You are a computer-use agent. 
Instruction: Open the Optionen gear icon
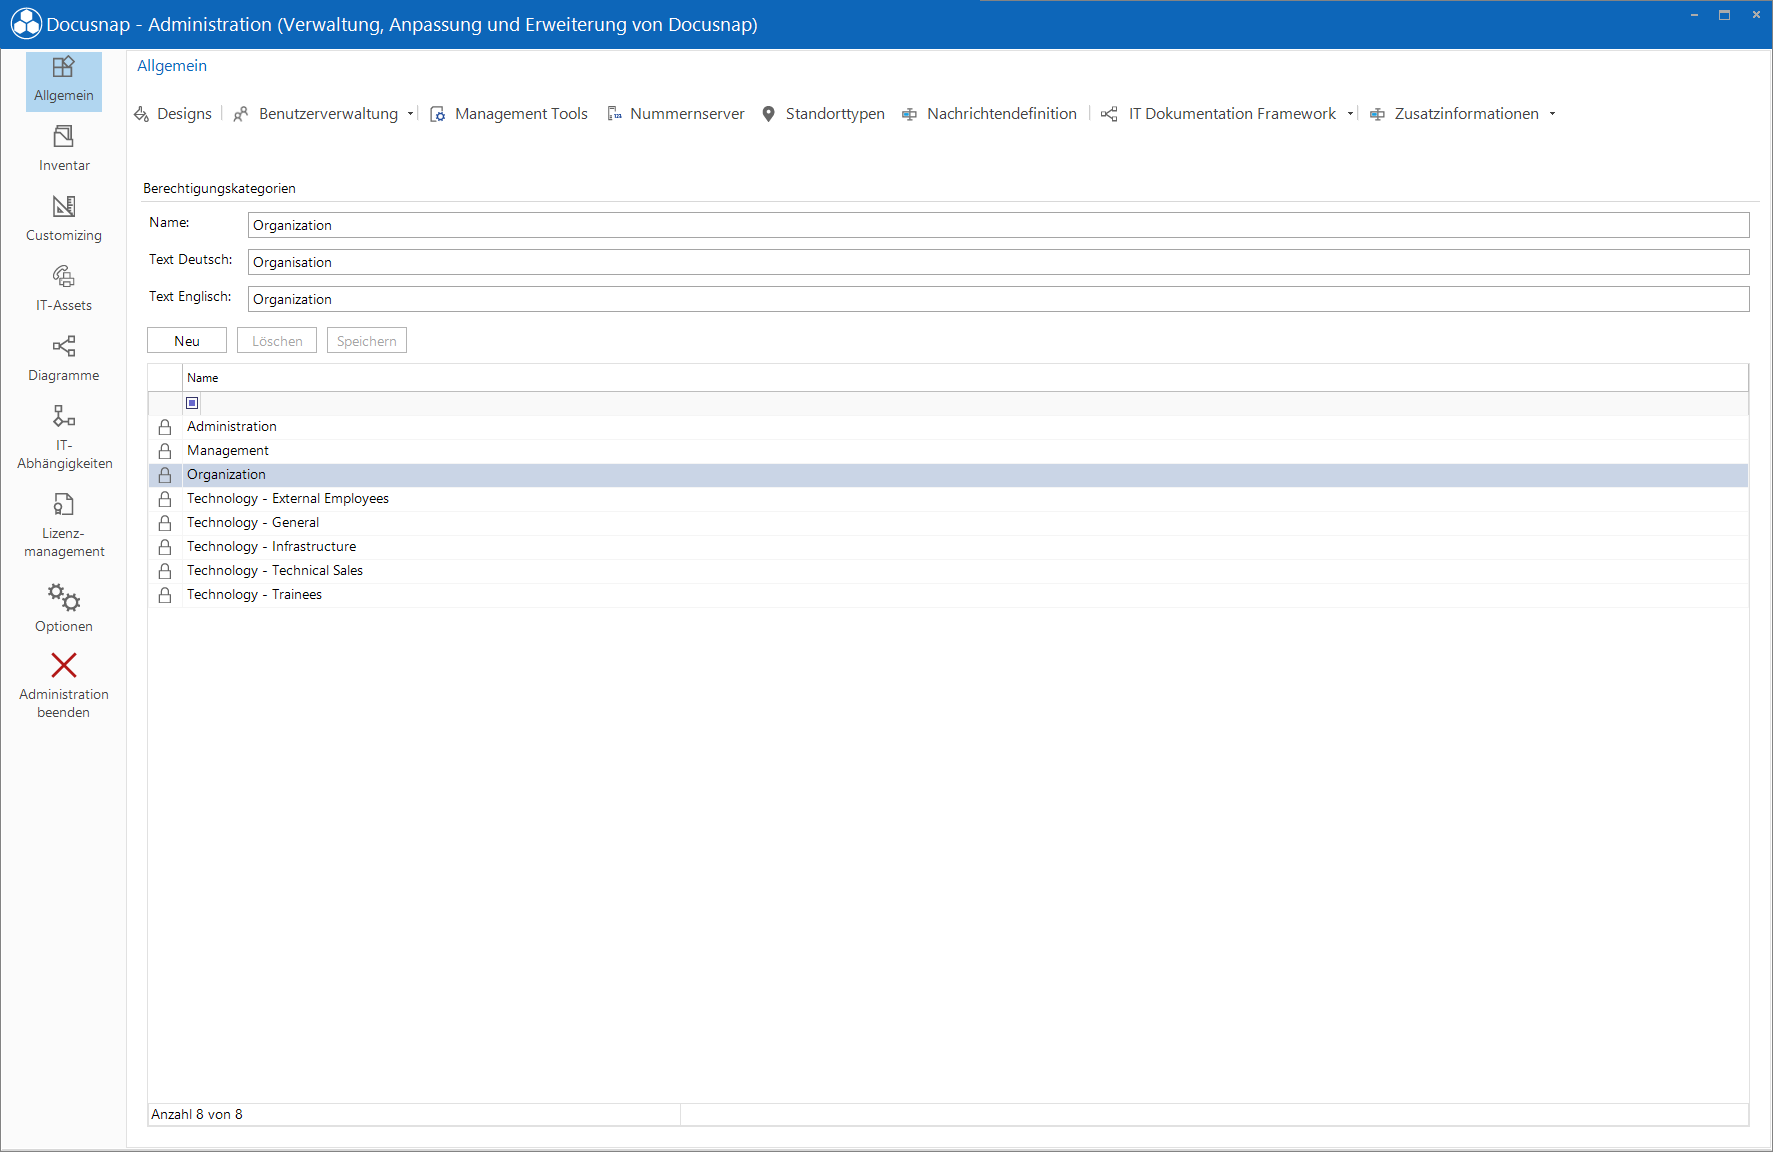tap(64, 597)
